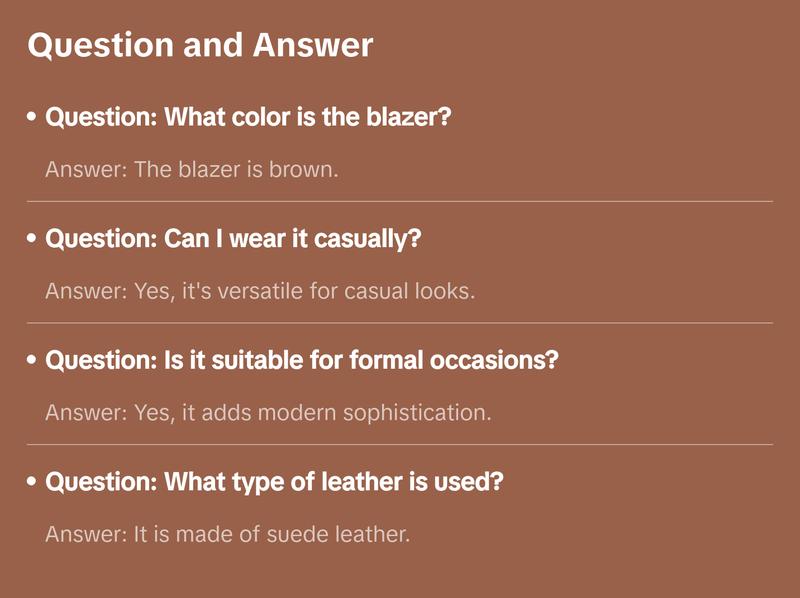
Task: Click the bullet before the casual wear question
Action: coord(33,240)
